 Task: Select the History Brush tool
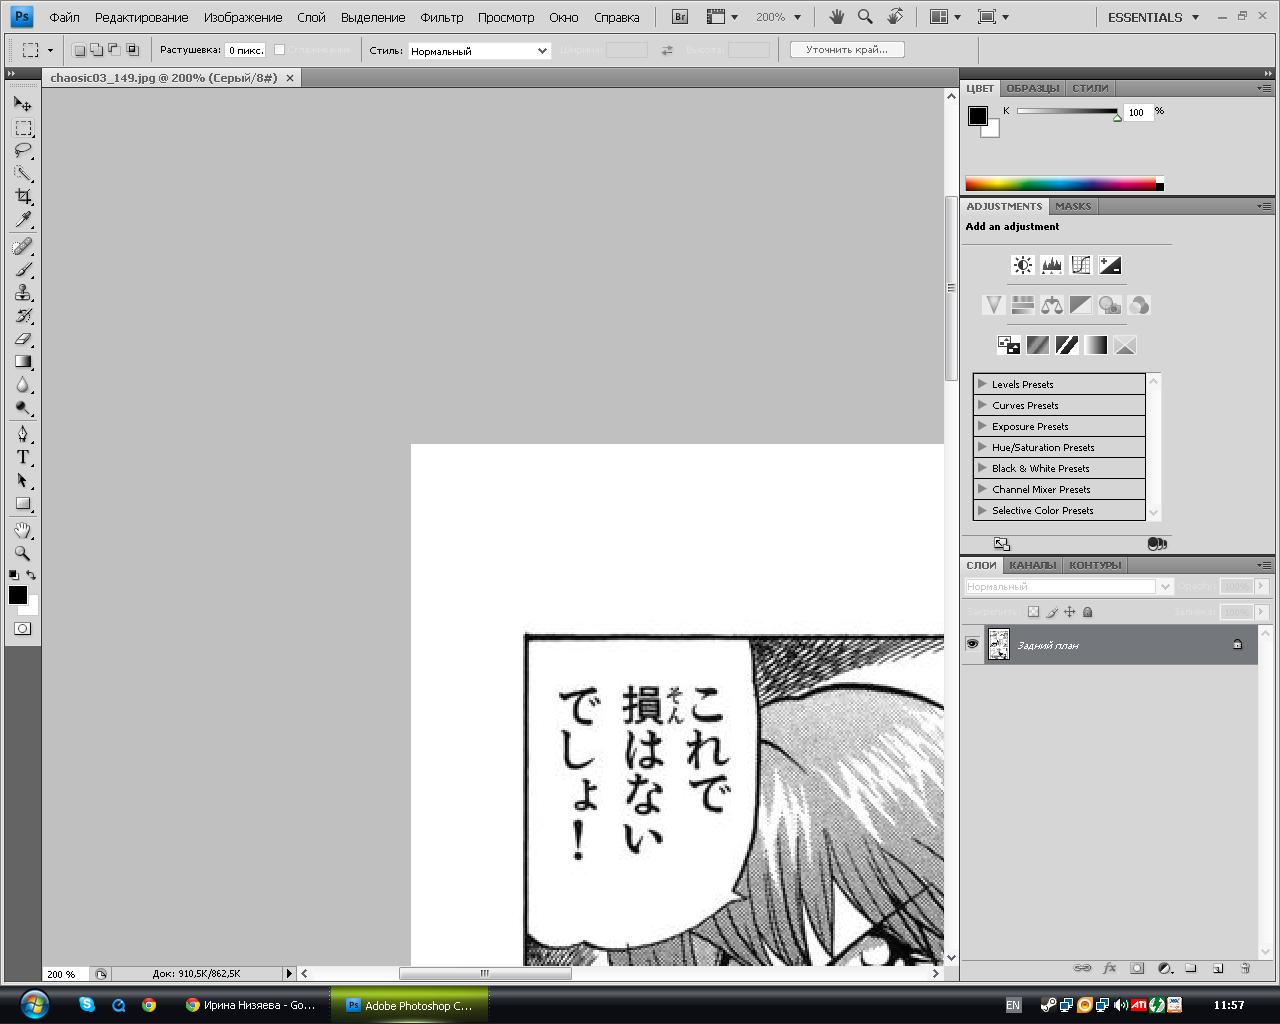(23, 316)
